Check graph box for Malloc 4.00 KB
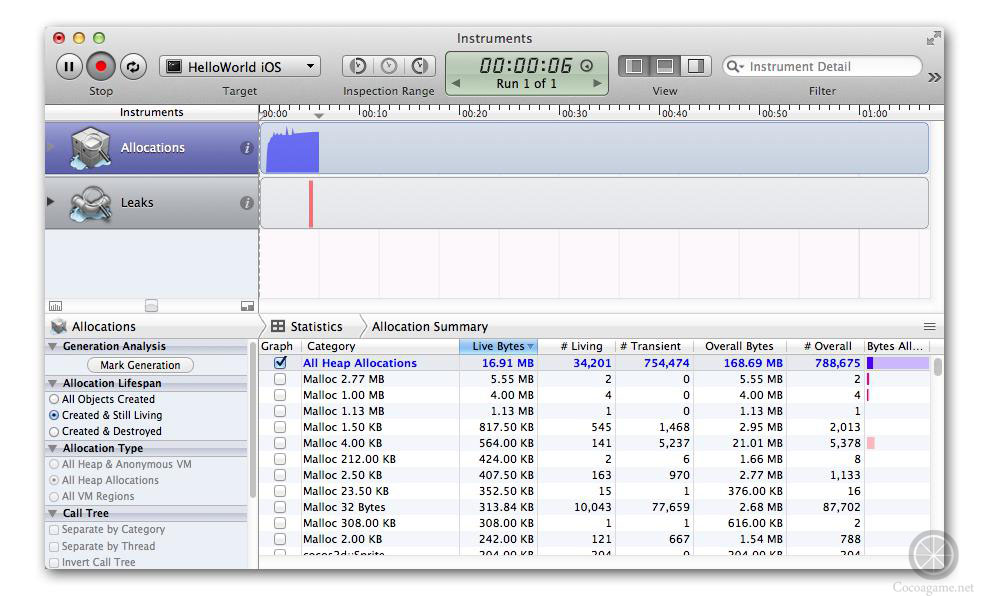 [x=280, y=443]
